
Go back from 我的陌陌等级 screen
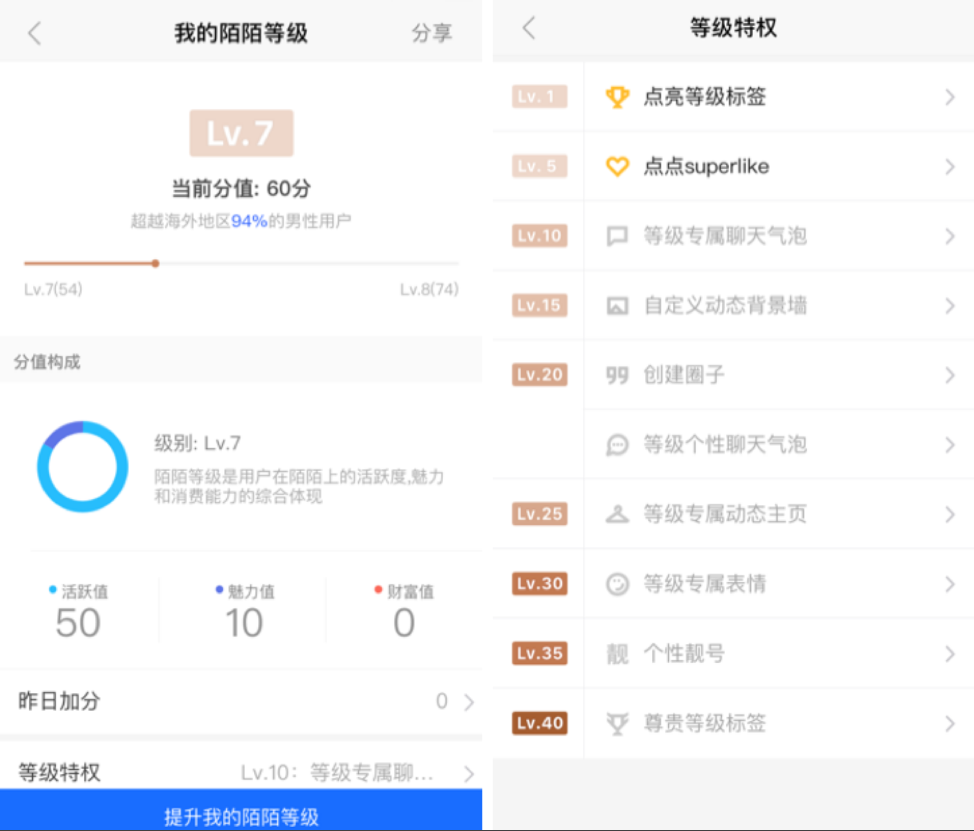point(35,33)
